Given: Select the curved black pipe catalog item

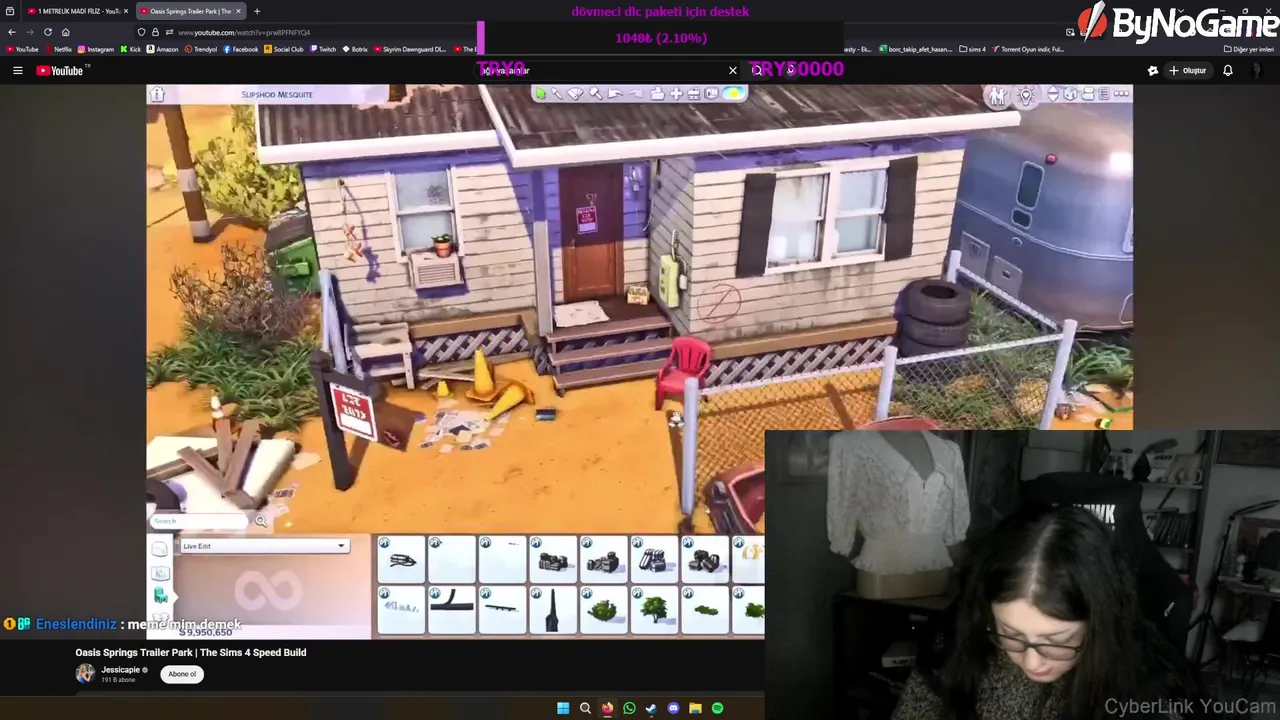Looking at the screenshot, I should 452,610.
